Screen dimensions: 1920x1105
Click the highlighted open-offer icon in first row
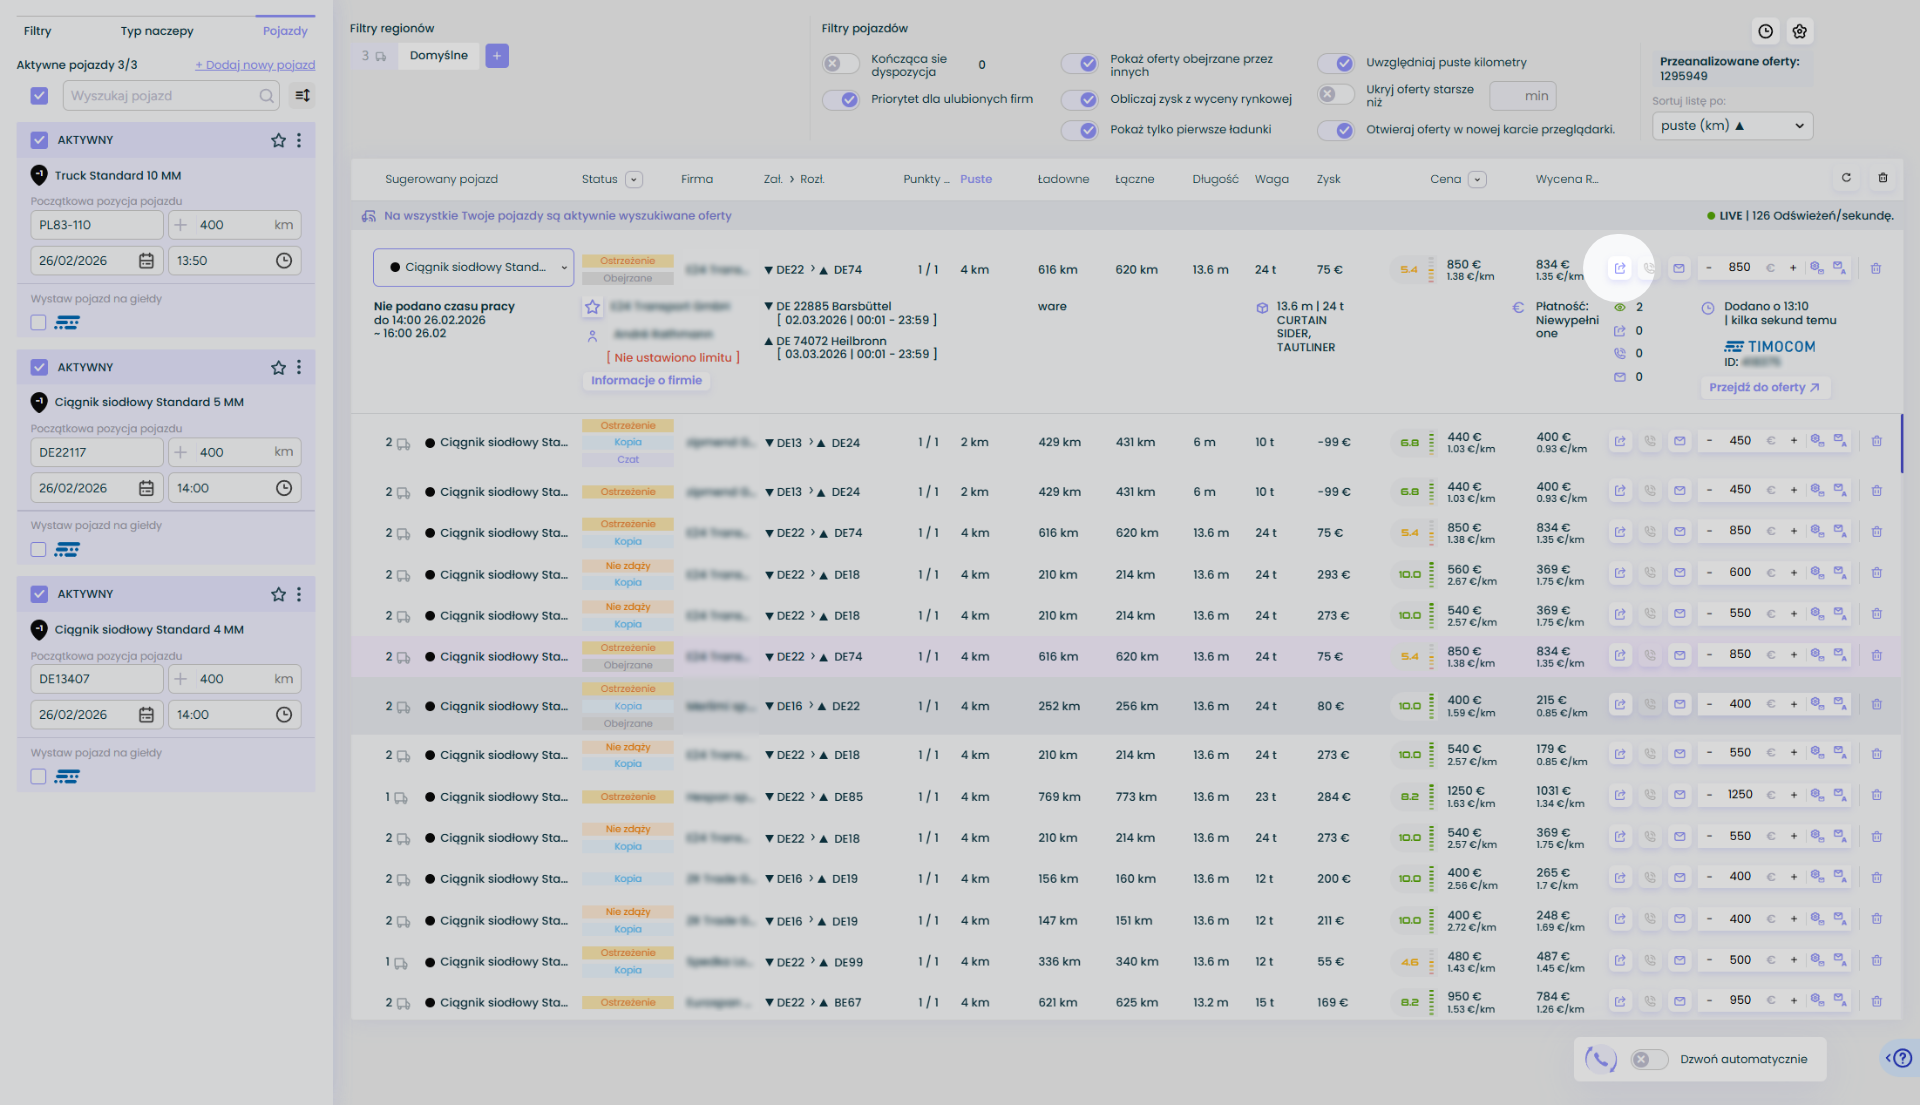tap(1619, 268)
